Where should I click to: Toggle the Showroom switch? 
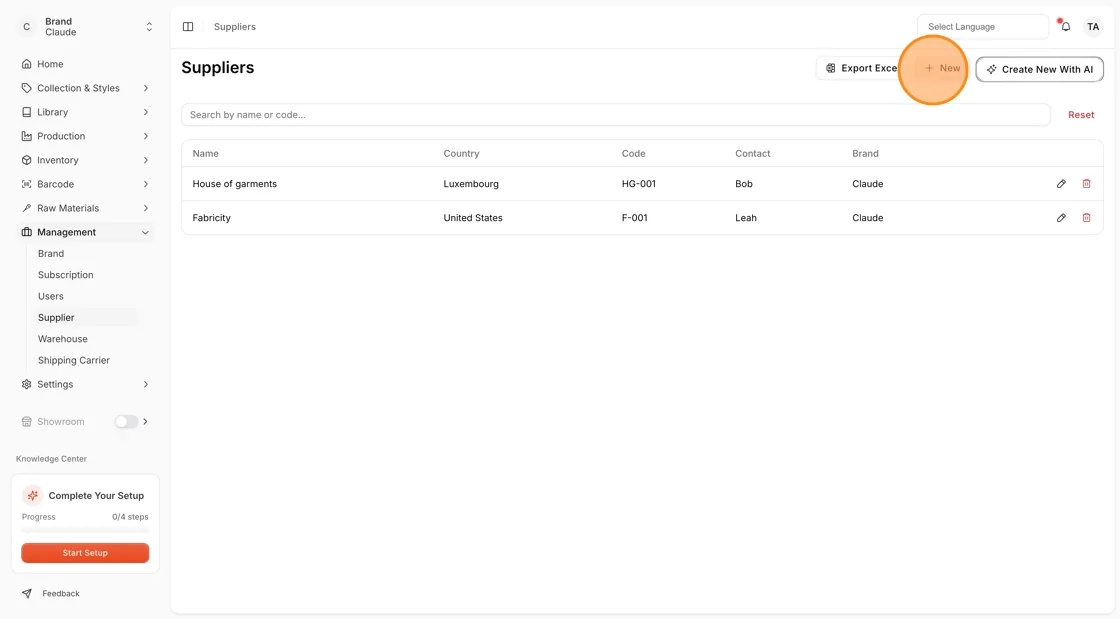click(x=126, y=422)
